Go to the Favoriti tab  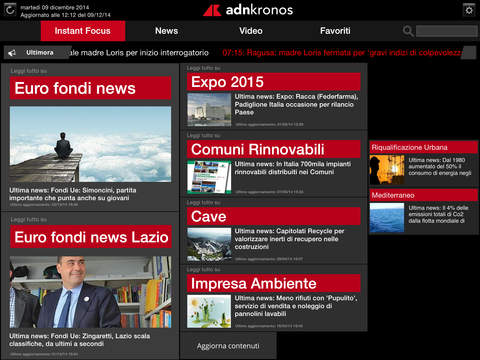[335, 31]
